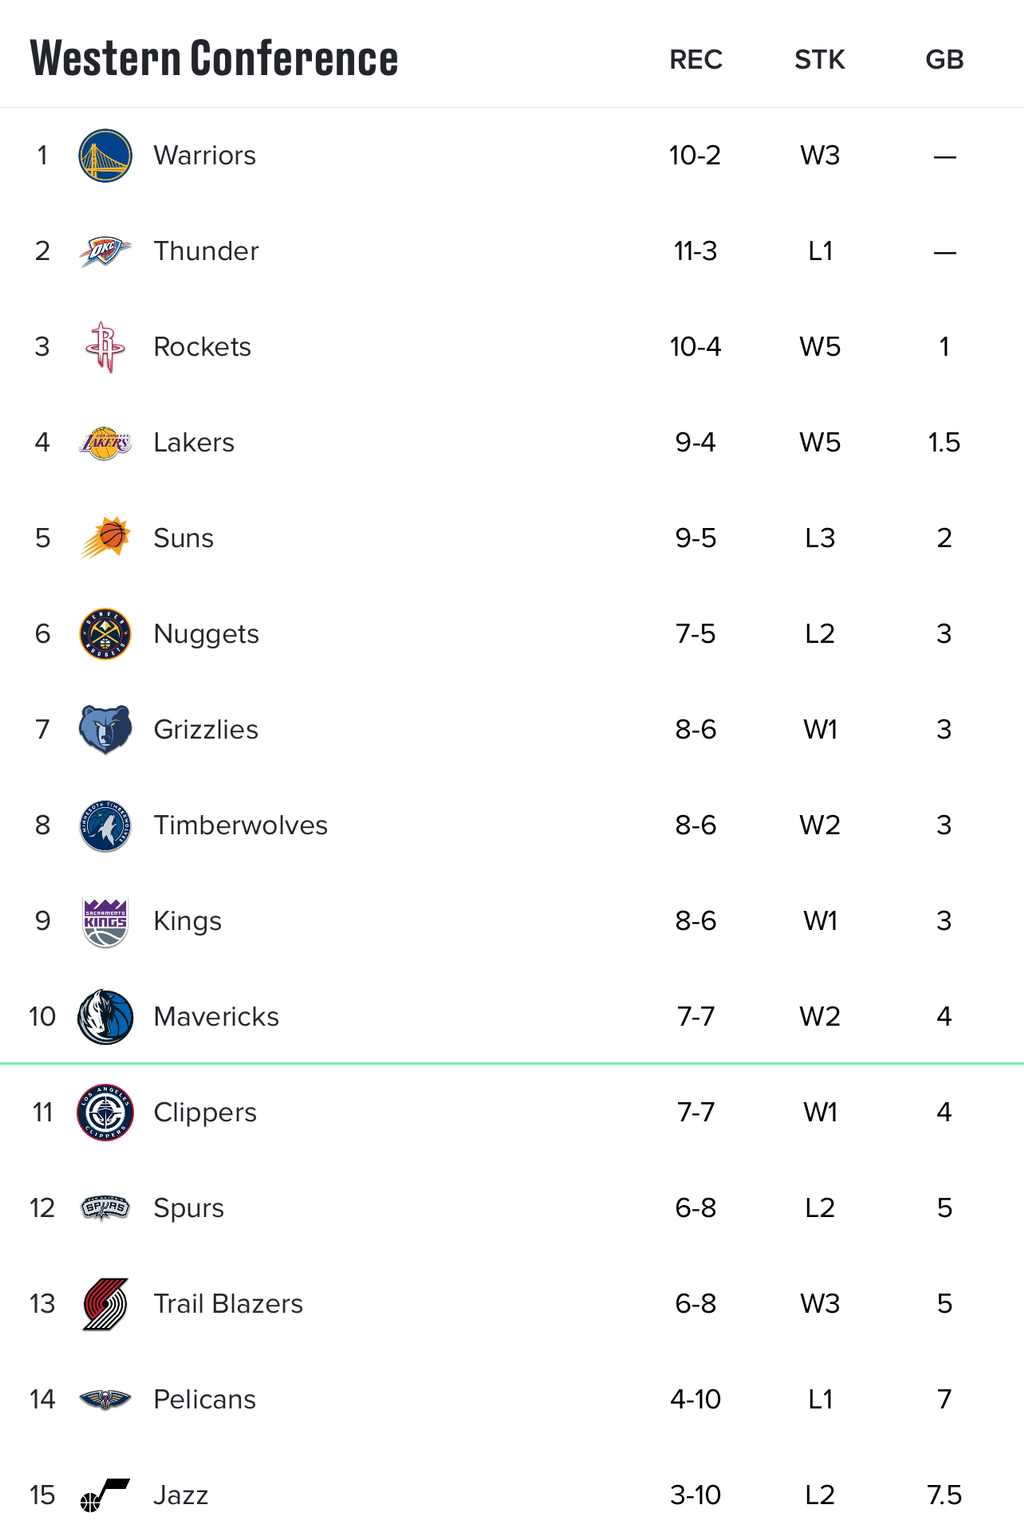Open the Pelicans wings logo
1024x1520 pixels.
tap(105, 1399)
